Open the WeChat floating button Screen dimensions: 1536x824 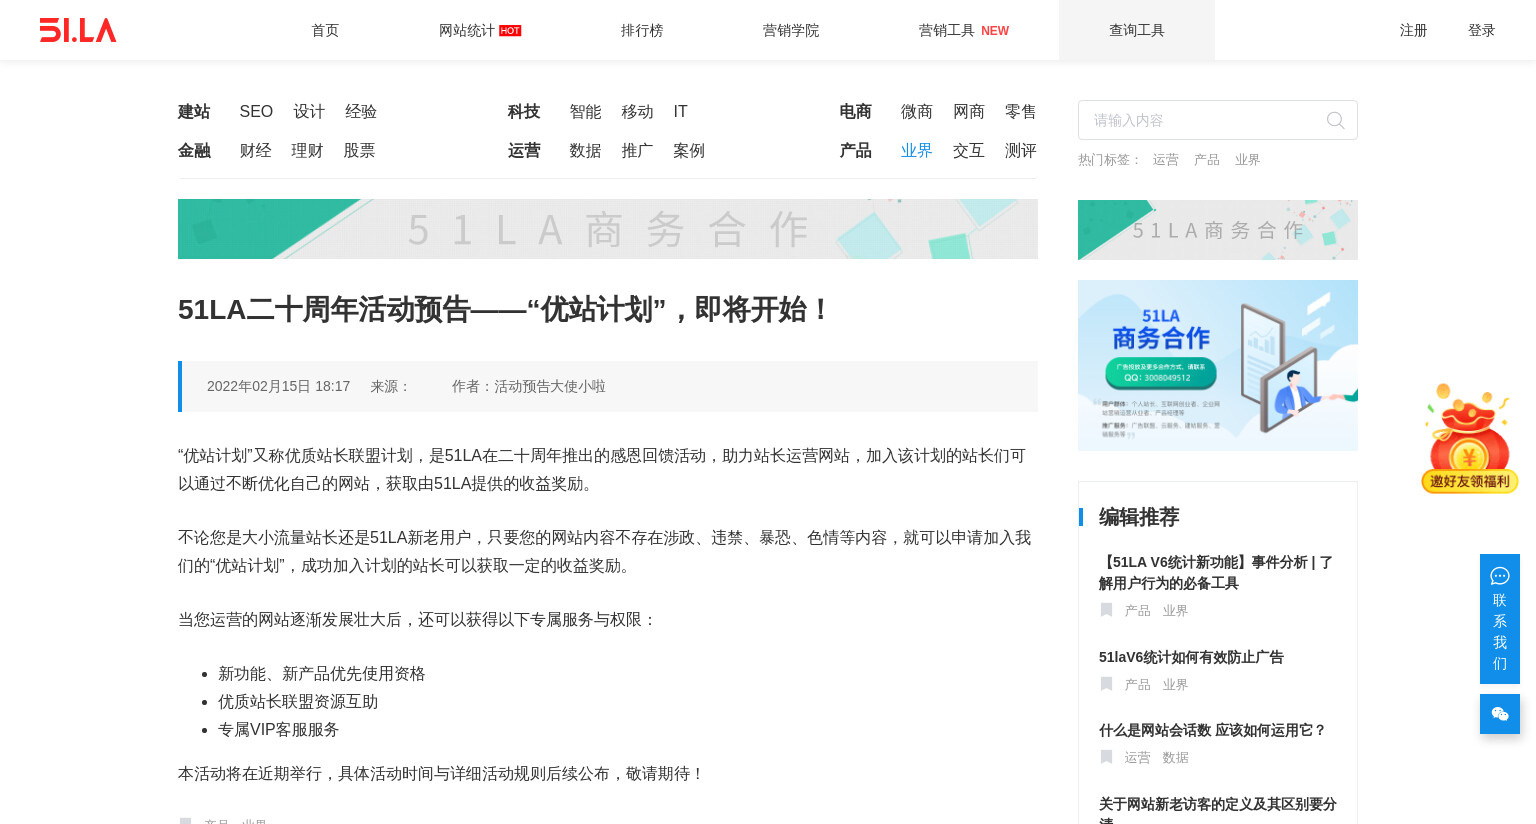1500,714
